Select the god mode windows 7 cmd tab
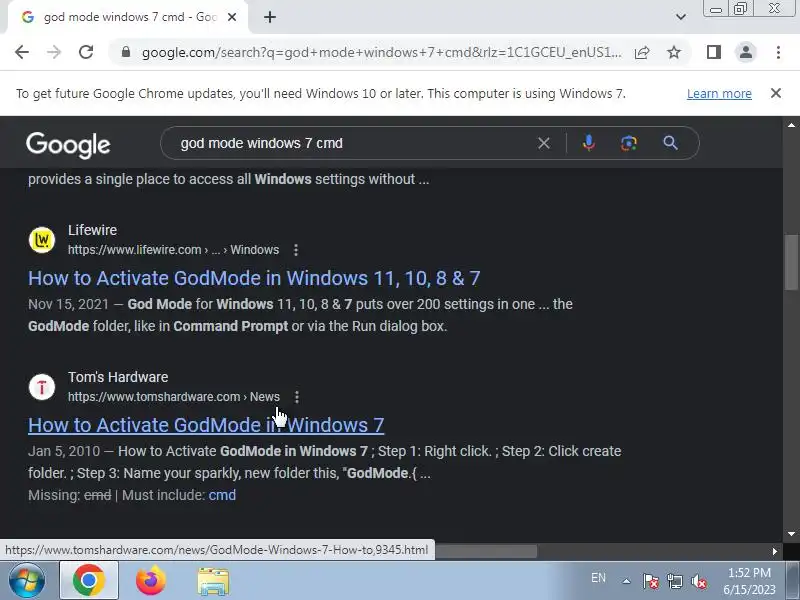The image size is (800, 600). click(x=129, y=17)
